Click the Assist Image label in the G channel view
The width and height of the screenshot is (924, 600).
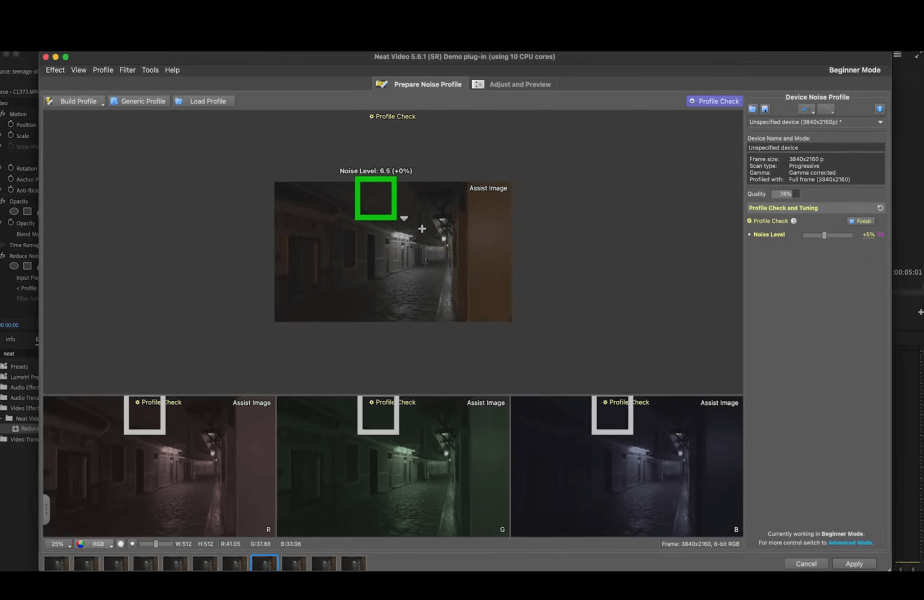(x=486, y=403)
